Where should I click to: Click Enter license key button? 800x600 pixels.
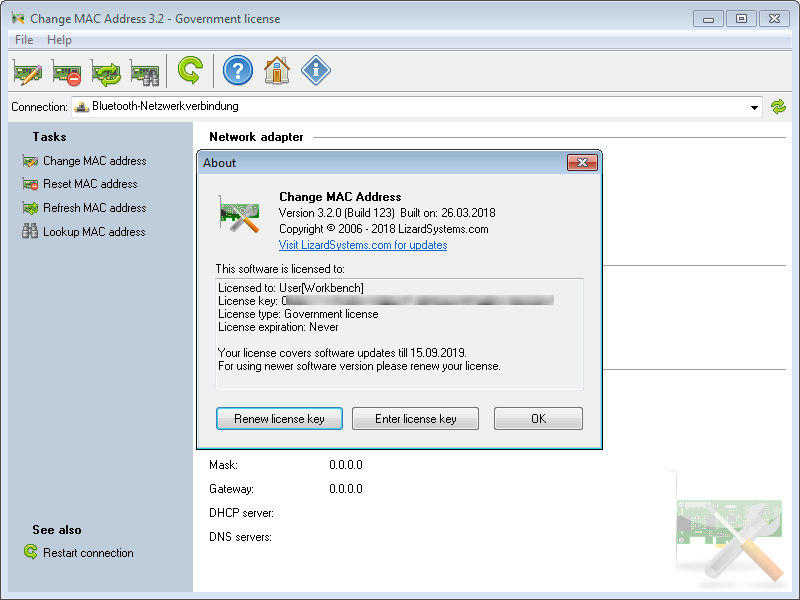tap(415, 419)
